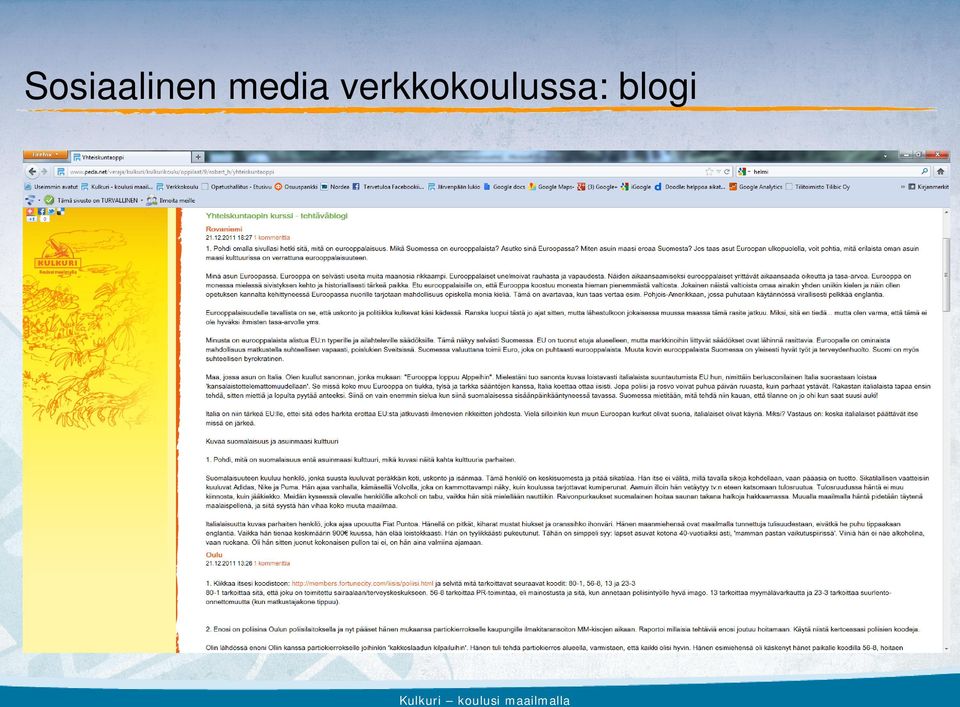Click the page scrollbar down arrow
960x707 pixels.
click(x=947, y=648)
